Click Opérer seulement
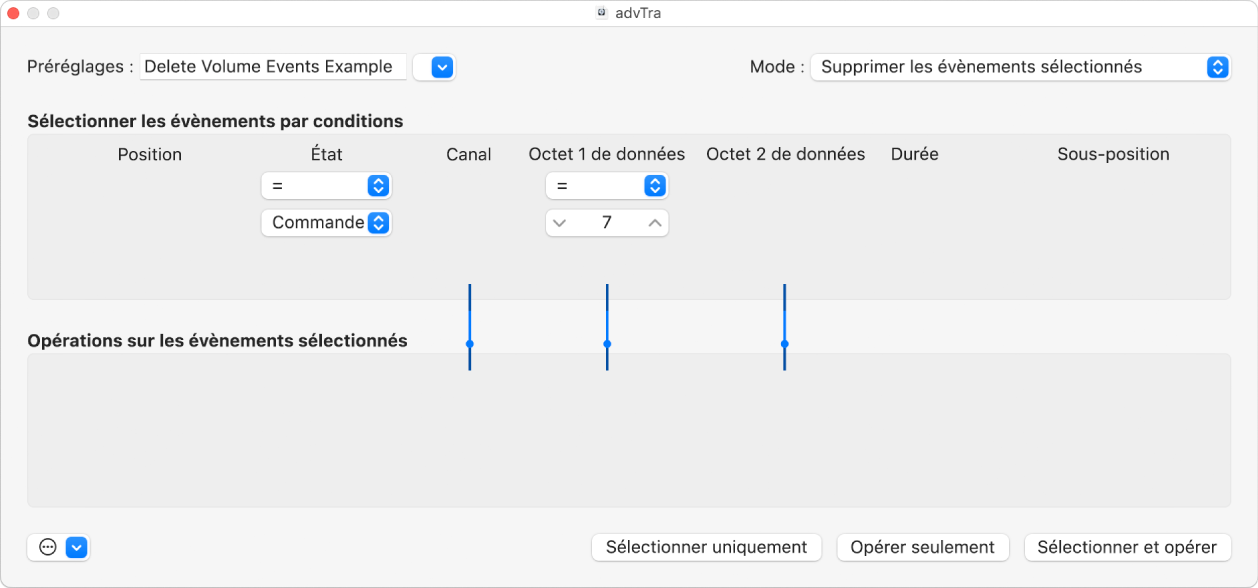The width and height of the screenshot is (1258, 588). pos(922,547)
